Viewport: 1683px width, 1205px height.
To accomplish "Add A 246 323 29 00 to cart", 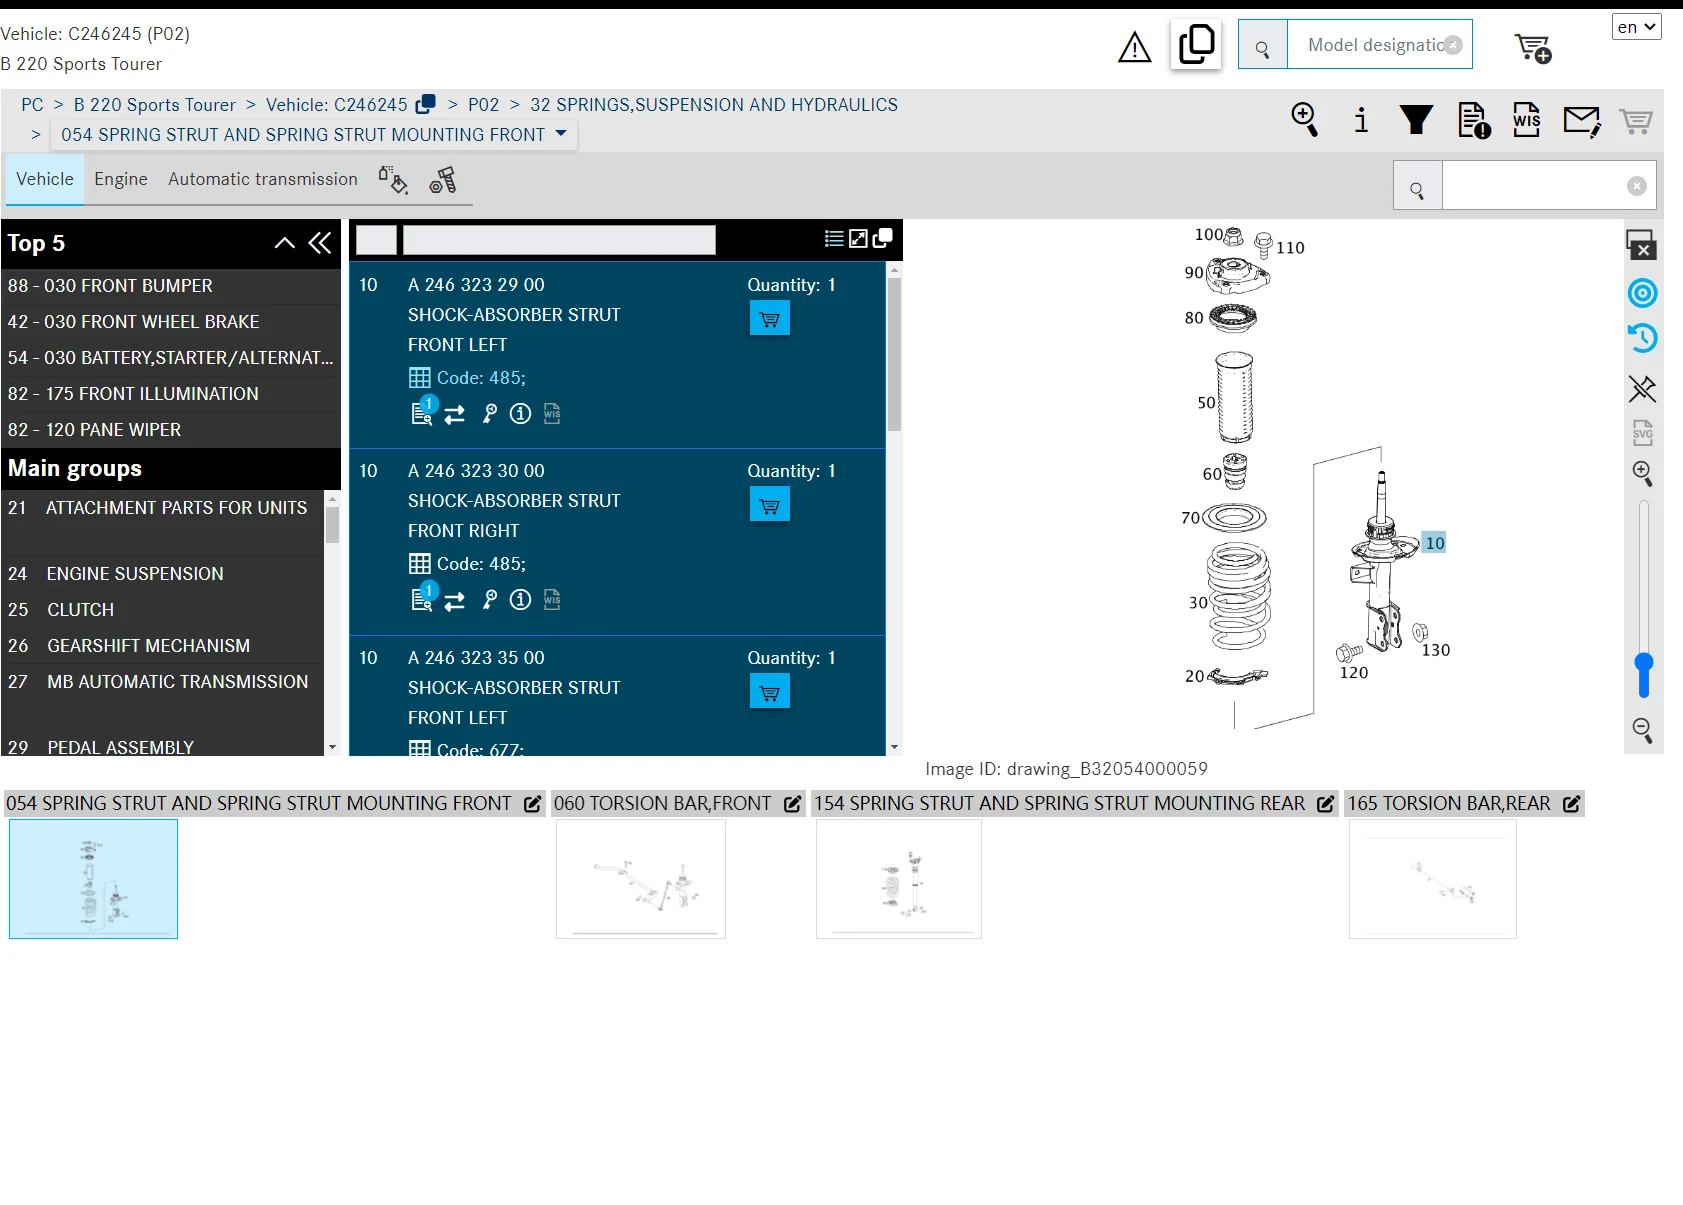I will 770,319.
